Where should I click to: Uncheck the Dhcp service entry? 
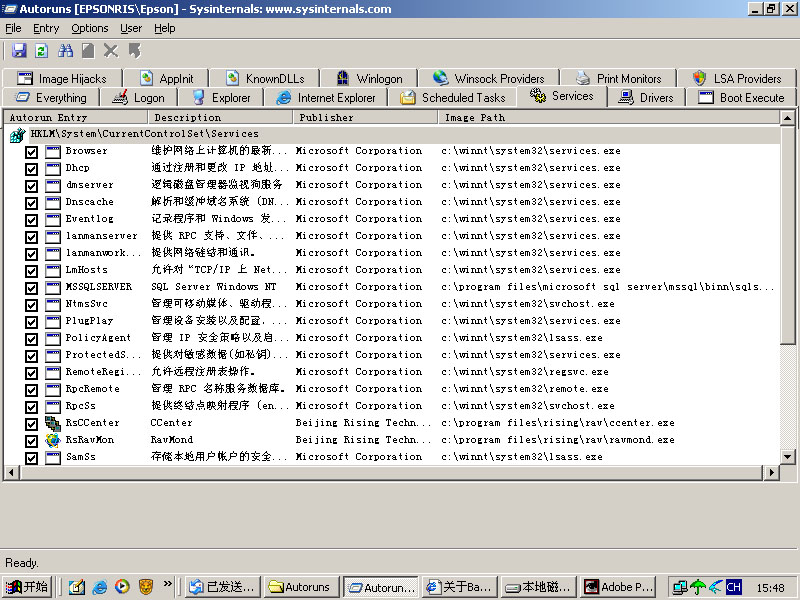coord(31,169)
